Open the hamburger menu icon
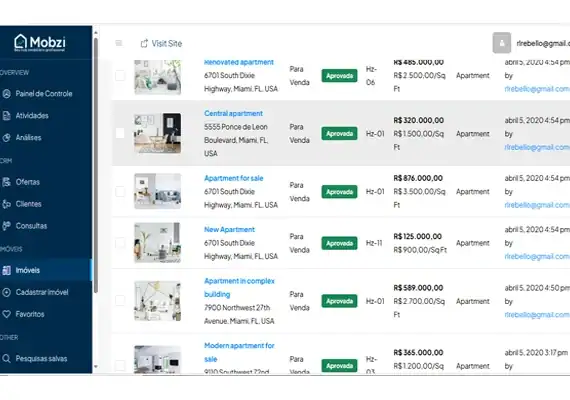 (119, 43)
